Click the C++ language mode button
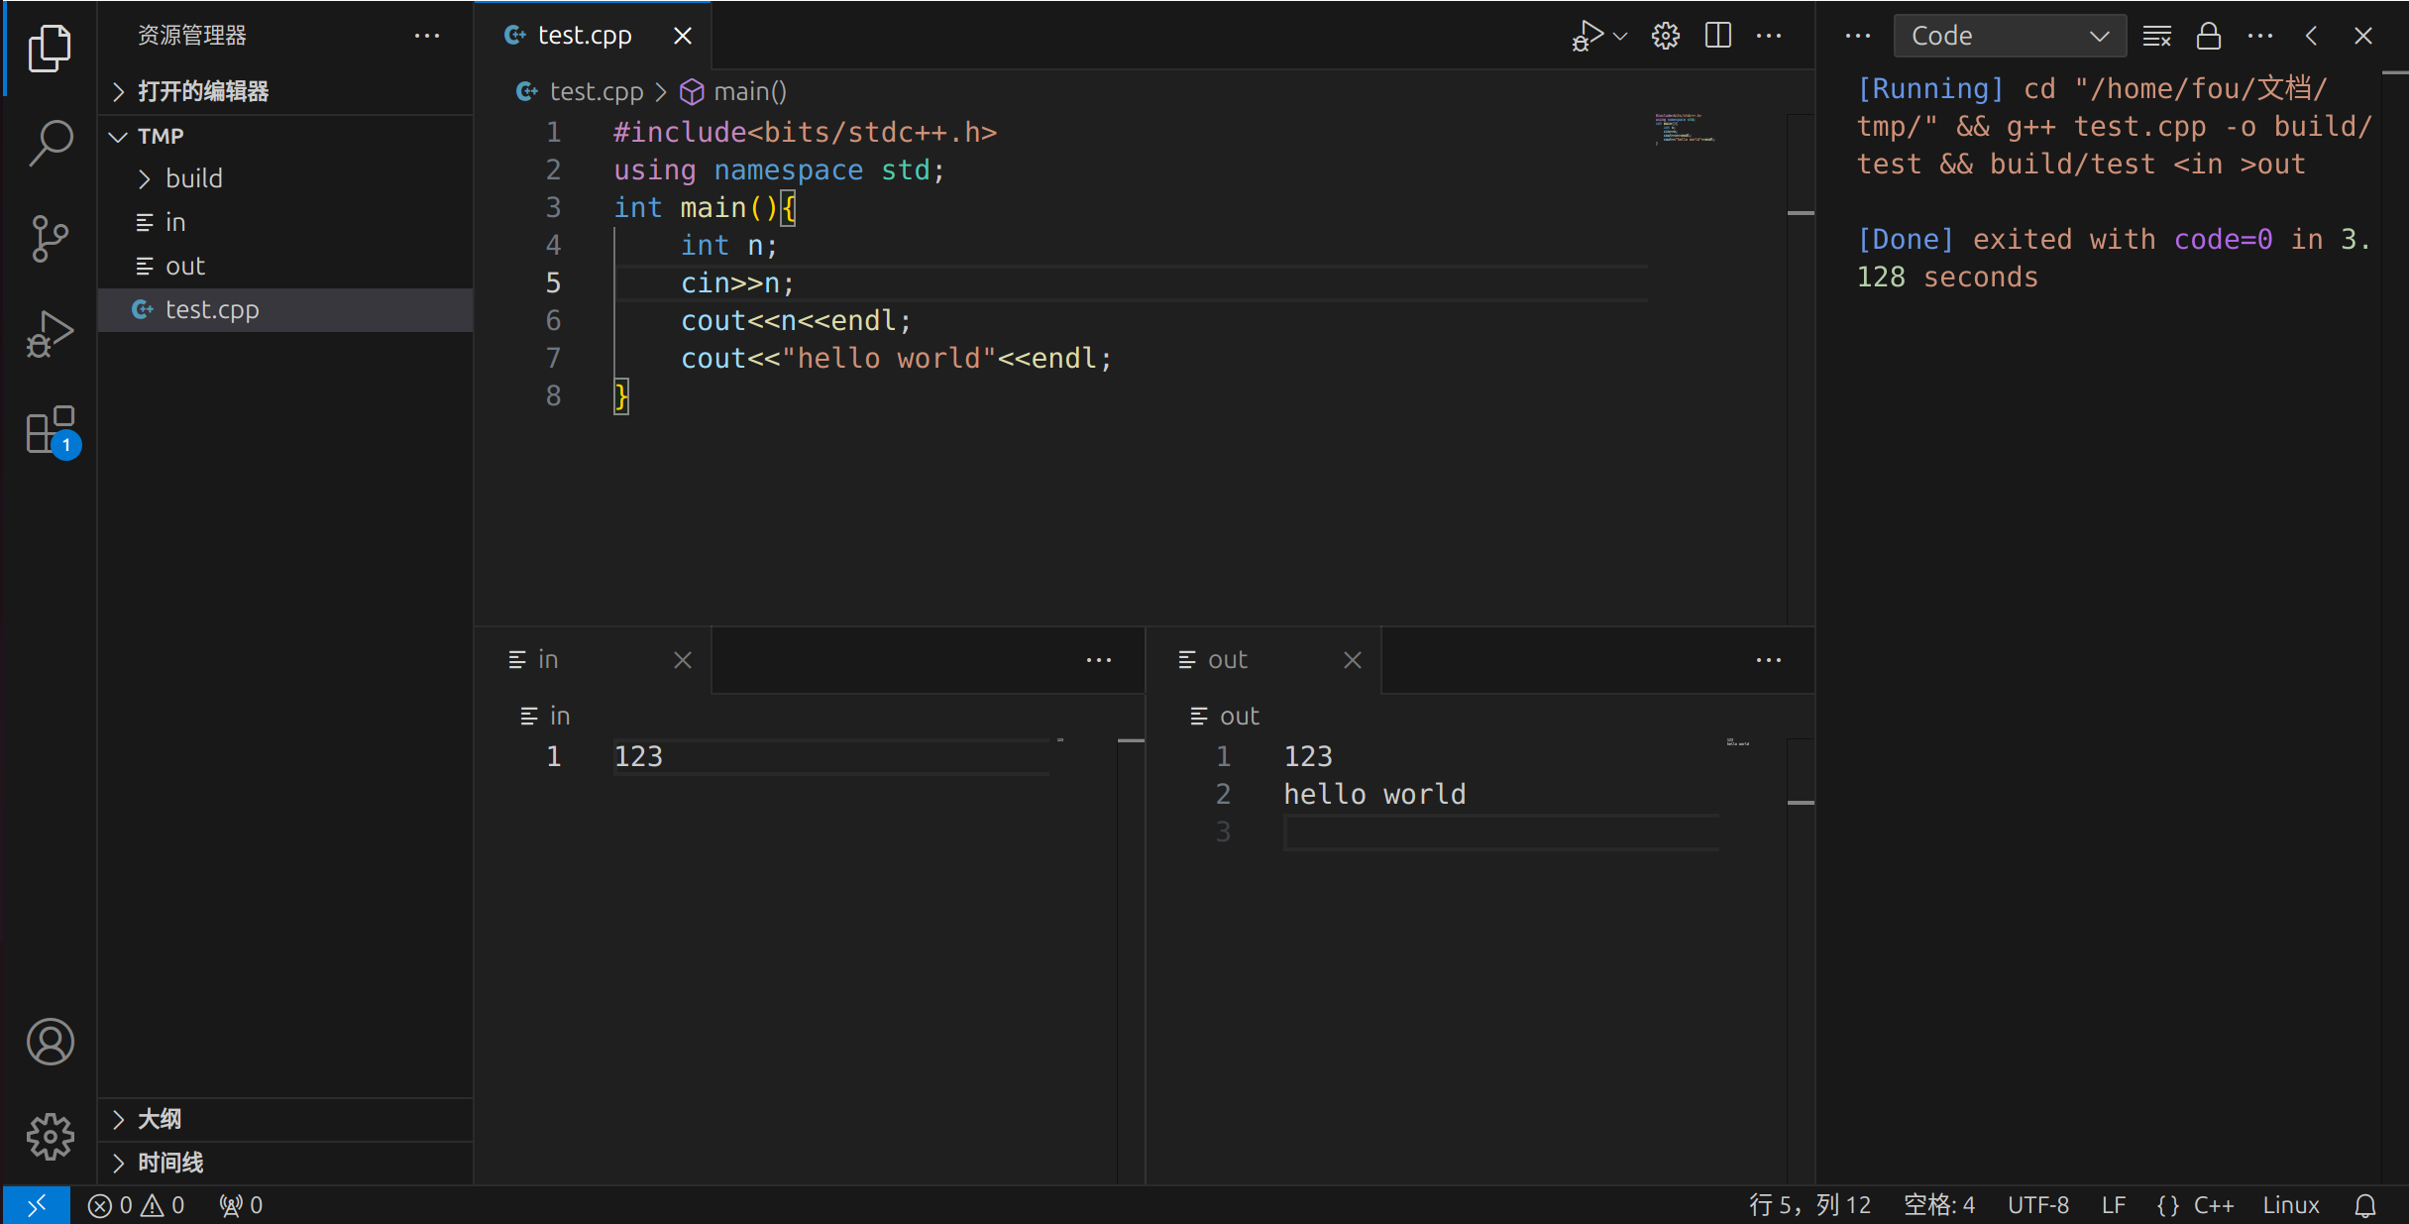Viewport: 2409px width, 1224px height. (x=2213, y=1205)
